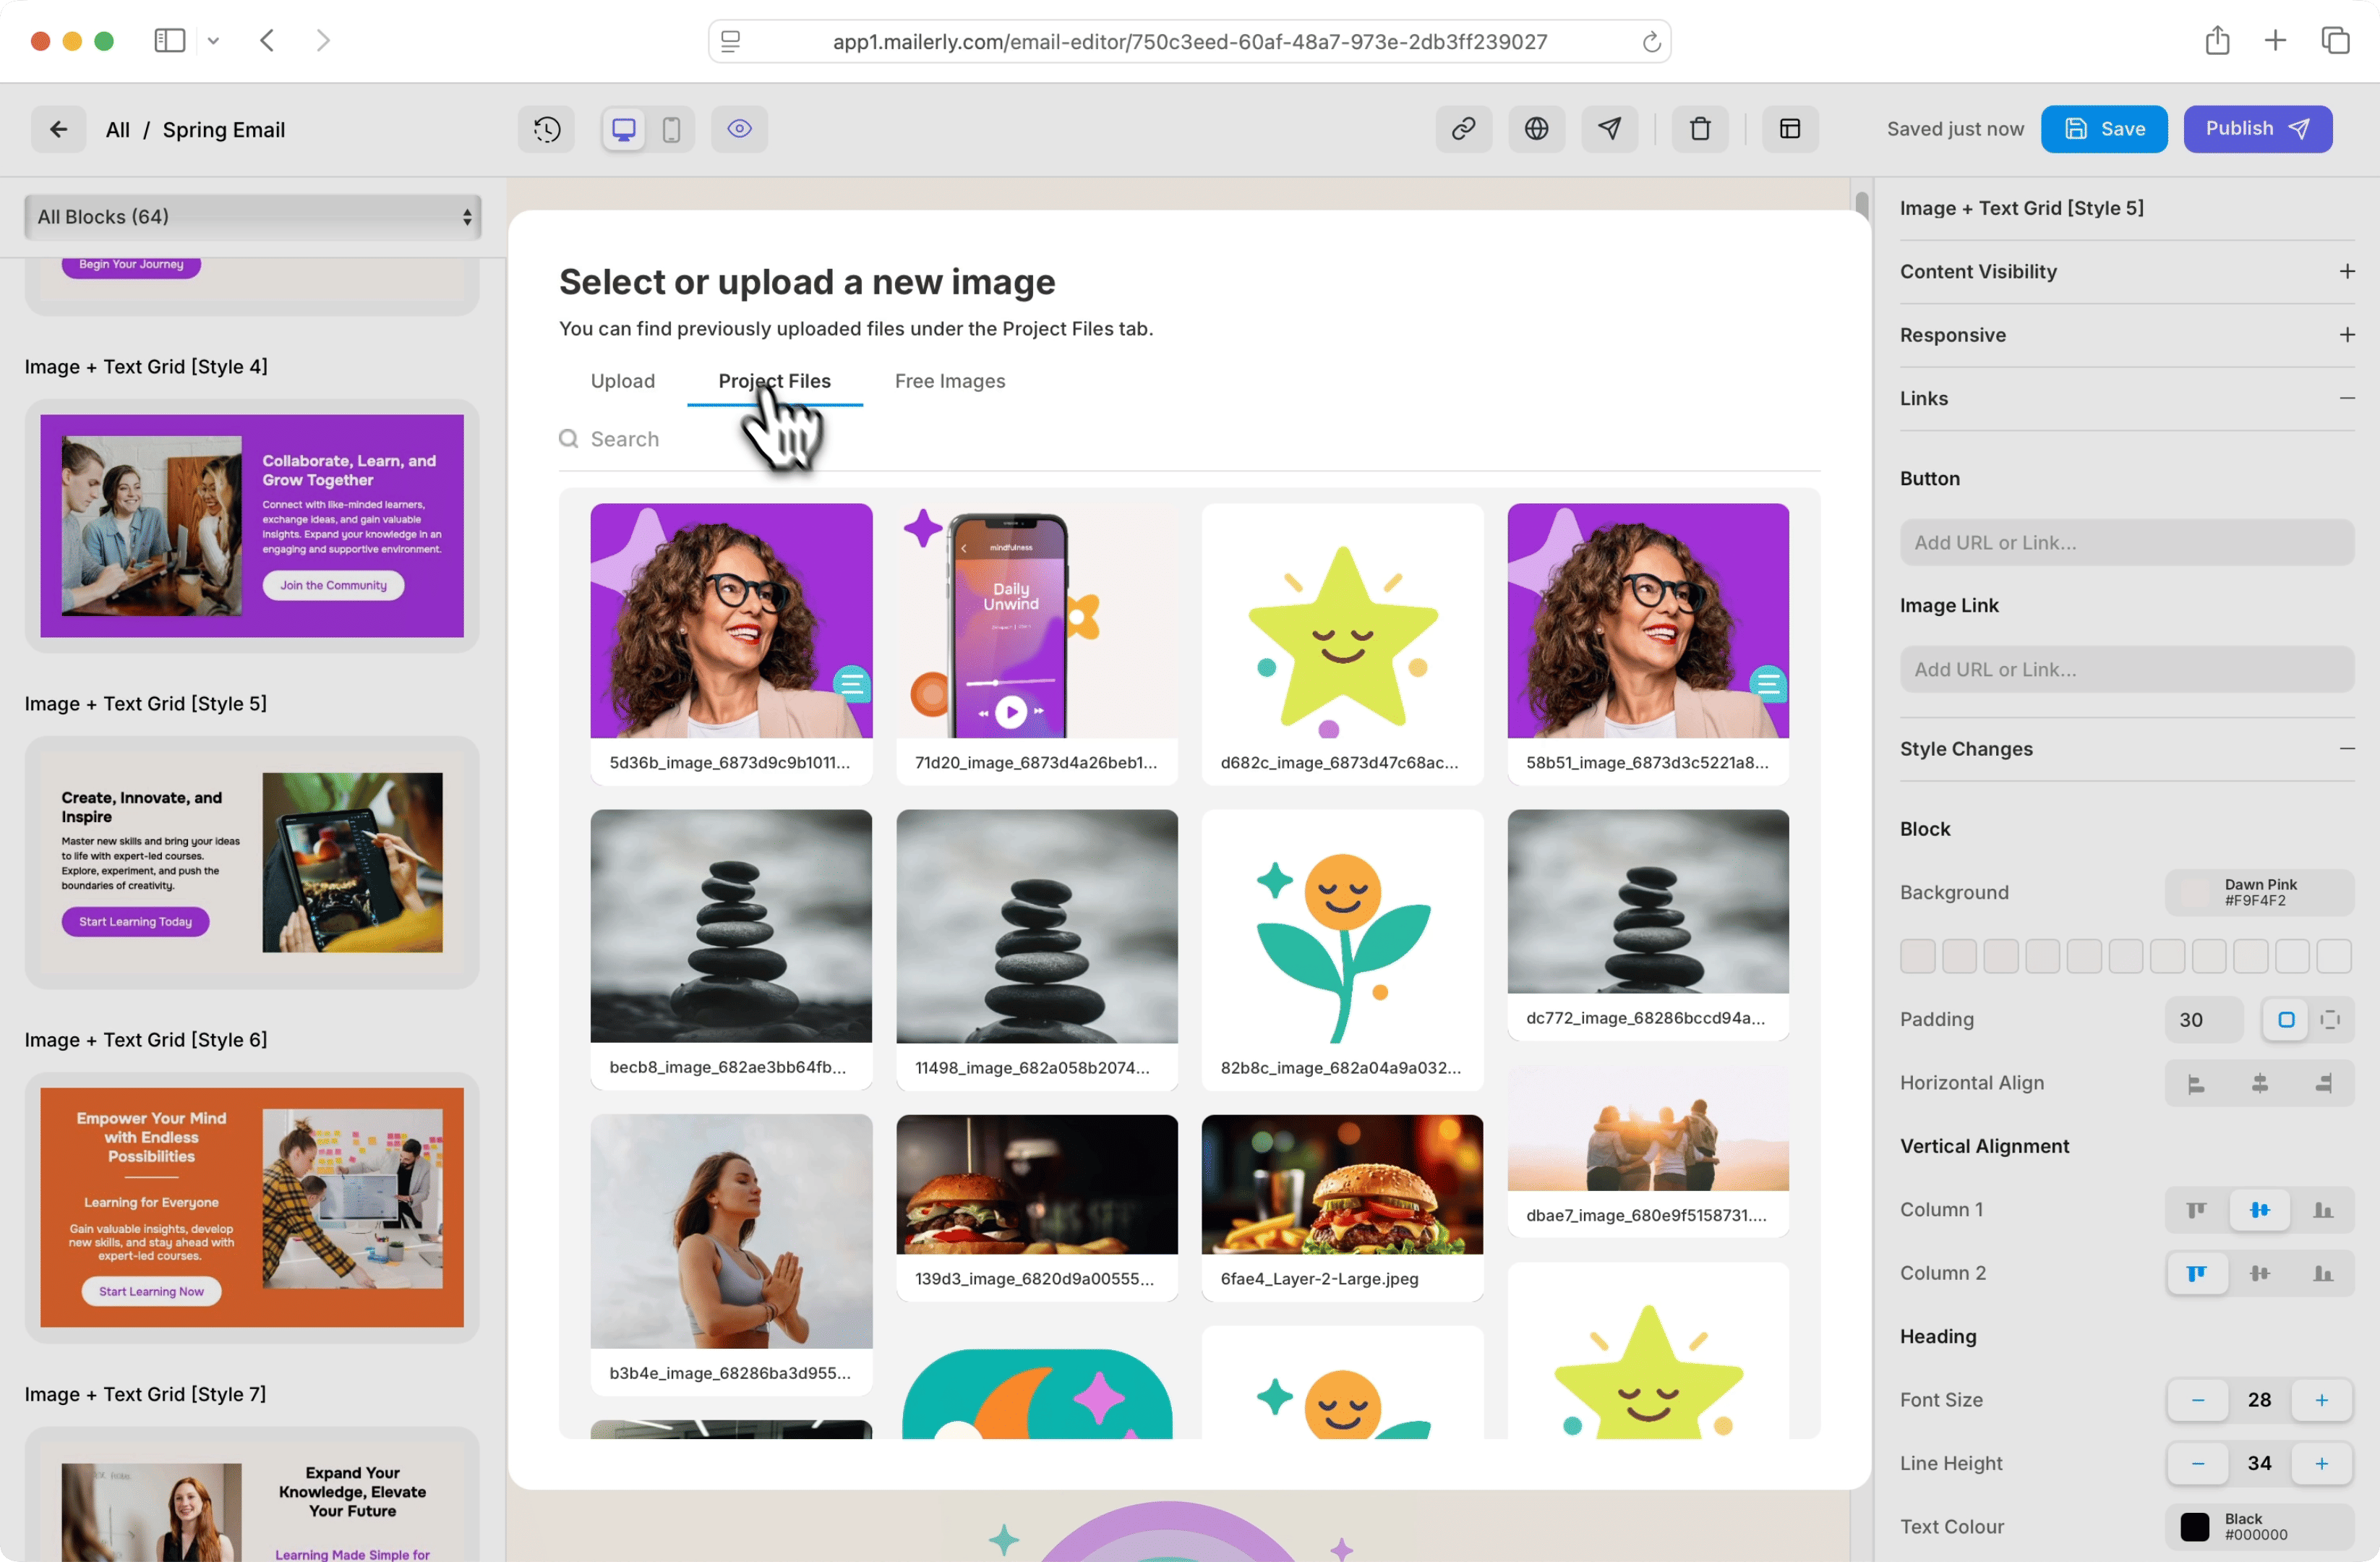Show the browser tab overview
The image size is (2380, 1562).
(x=2335, y=41)
